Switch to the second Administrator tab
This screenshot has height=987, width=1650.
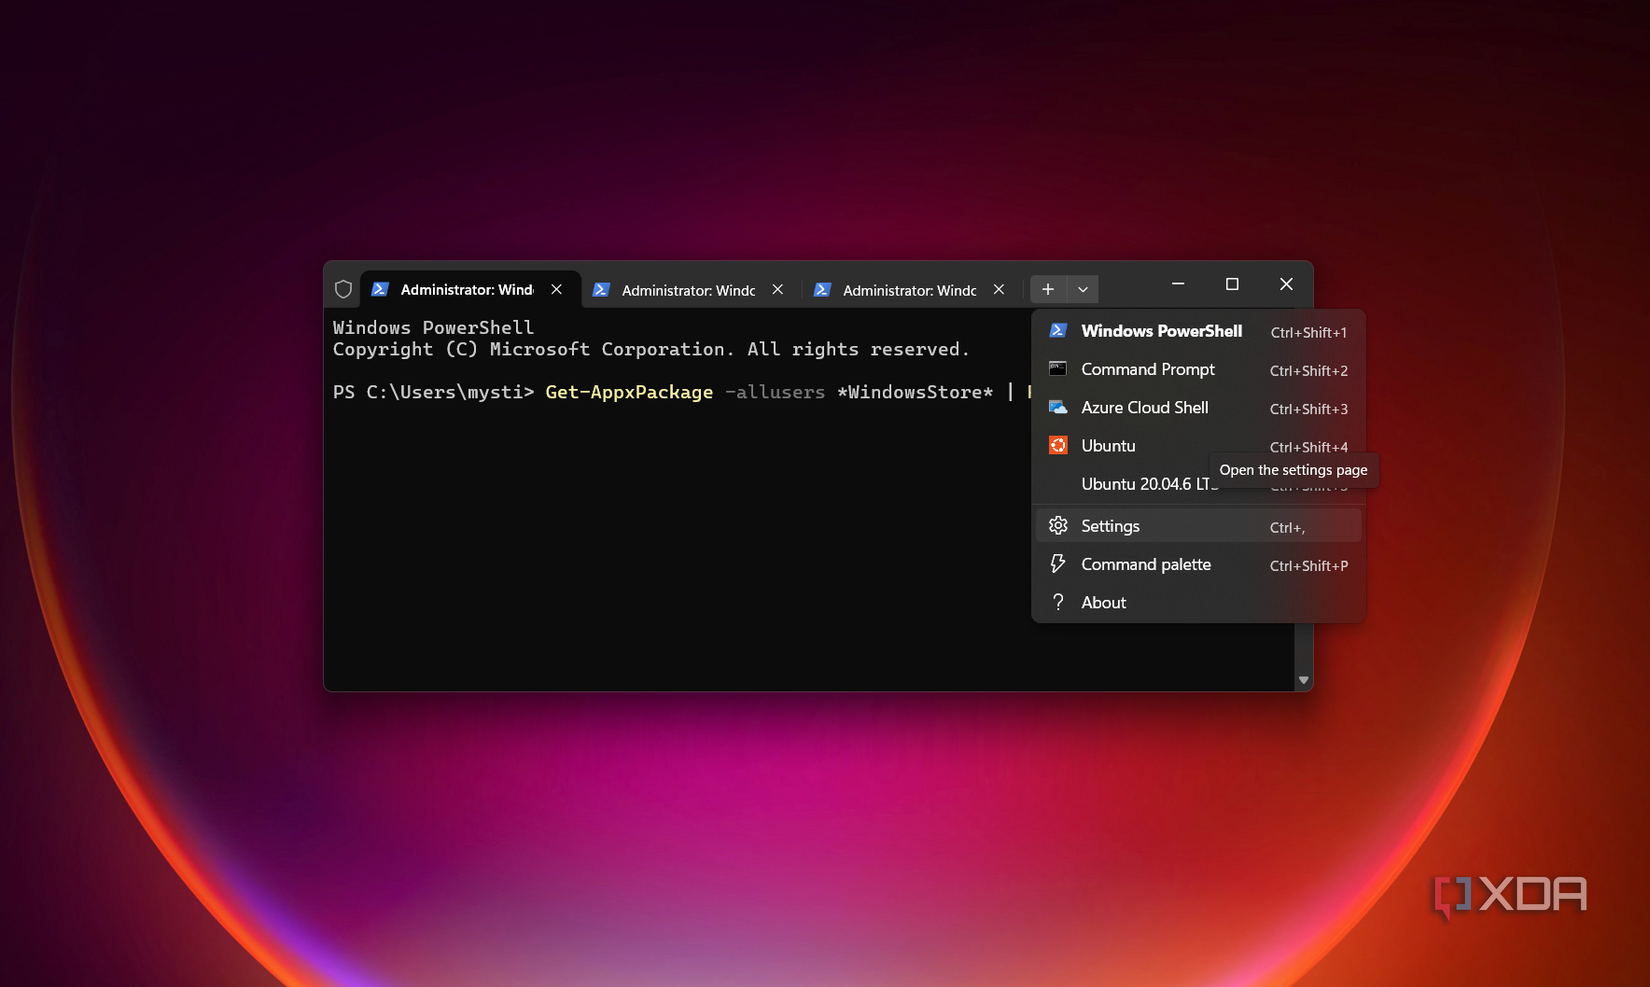click(x=692, y=290)
